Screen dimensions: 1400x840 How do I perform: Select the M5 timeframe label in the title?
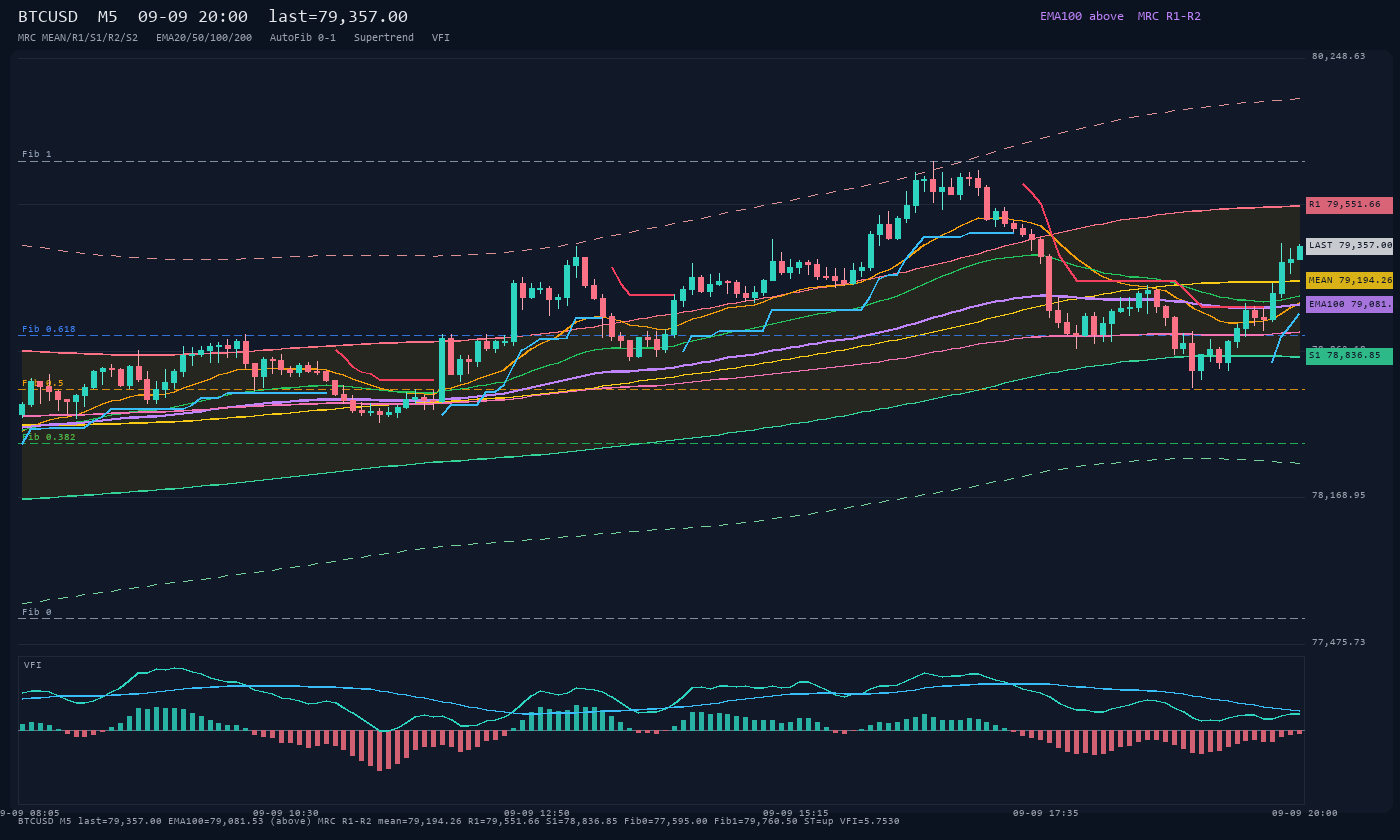[x=108, y=17]
